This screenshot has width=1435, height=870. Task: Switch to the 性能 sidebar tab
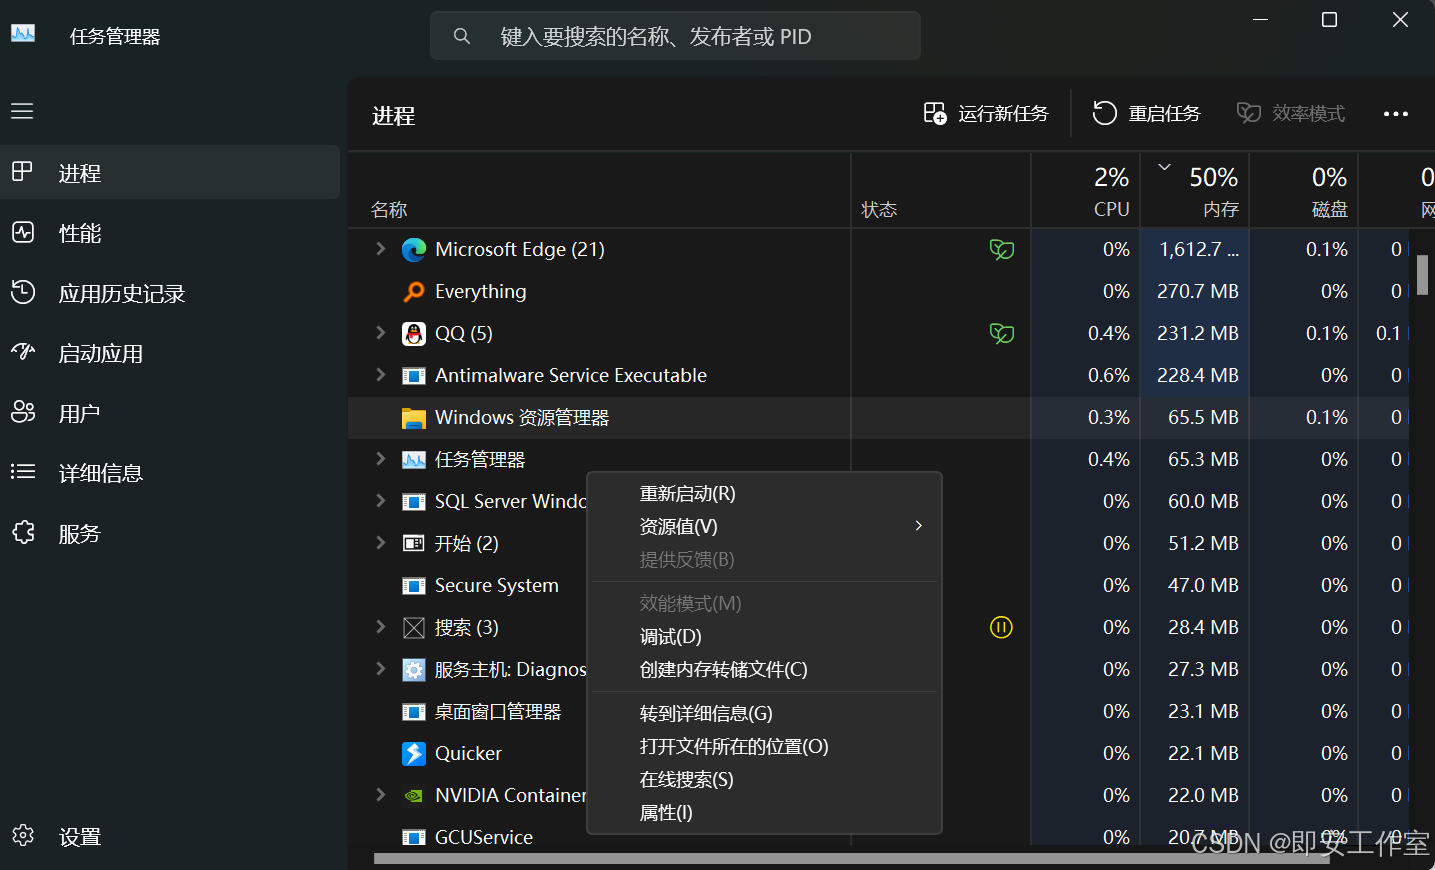170,233
